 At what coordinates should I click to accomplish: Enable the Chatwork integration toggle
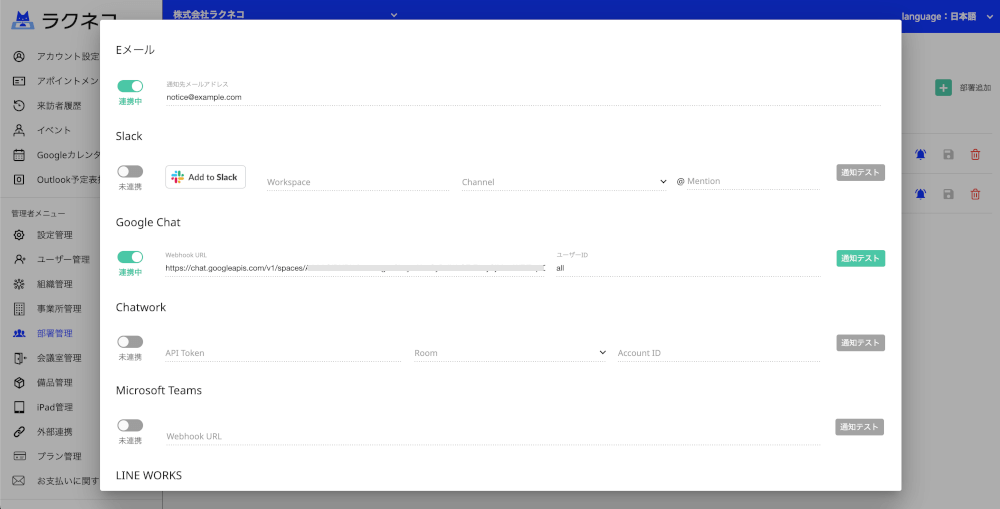[x=130, y=342]
